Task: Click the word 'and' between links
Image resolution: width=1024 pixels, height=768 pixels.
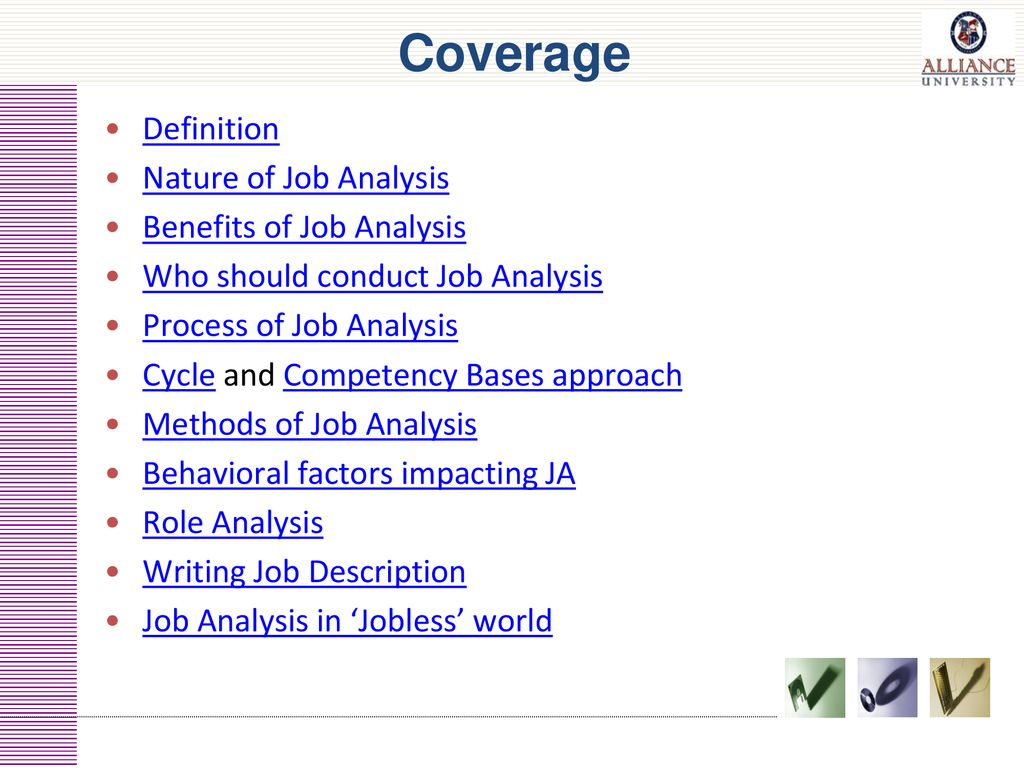Action: pos(249,376)
